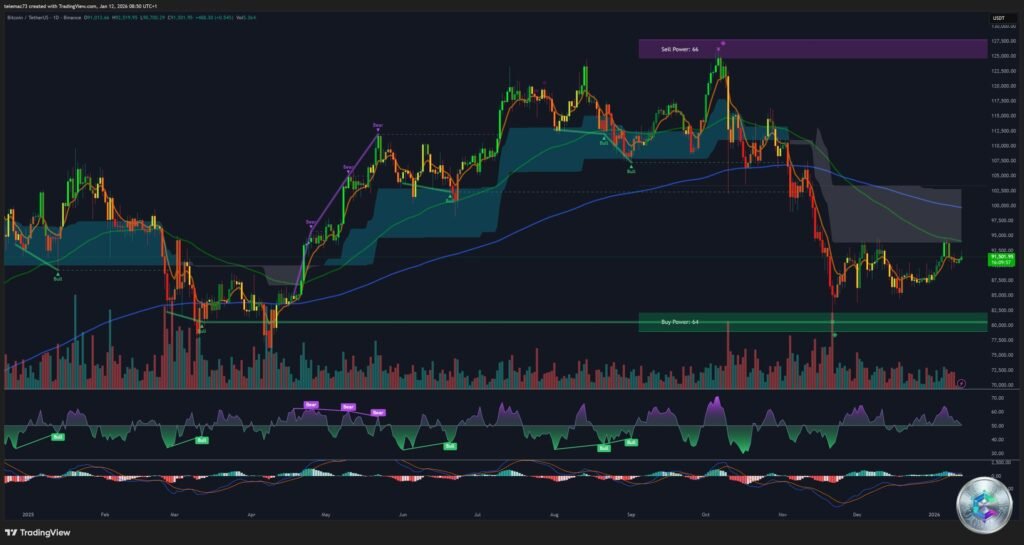The image size is (1024, 545).
Task: Select the Buy Power: 64 zone label
Action: pyautogui.click(x=680, y=322)
